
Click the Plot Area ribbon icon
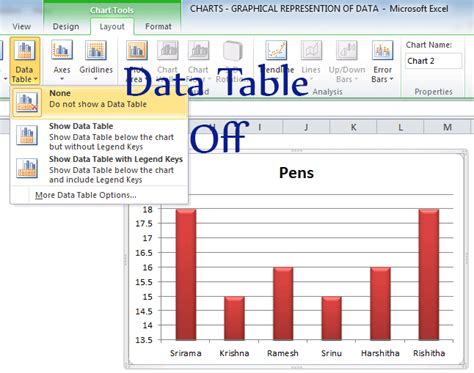pos(136,50)
